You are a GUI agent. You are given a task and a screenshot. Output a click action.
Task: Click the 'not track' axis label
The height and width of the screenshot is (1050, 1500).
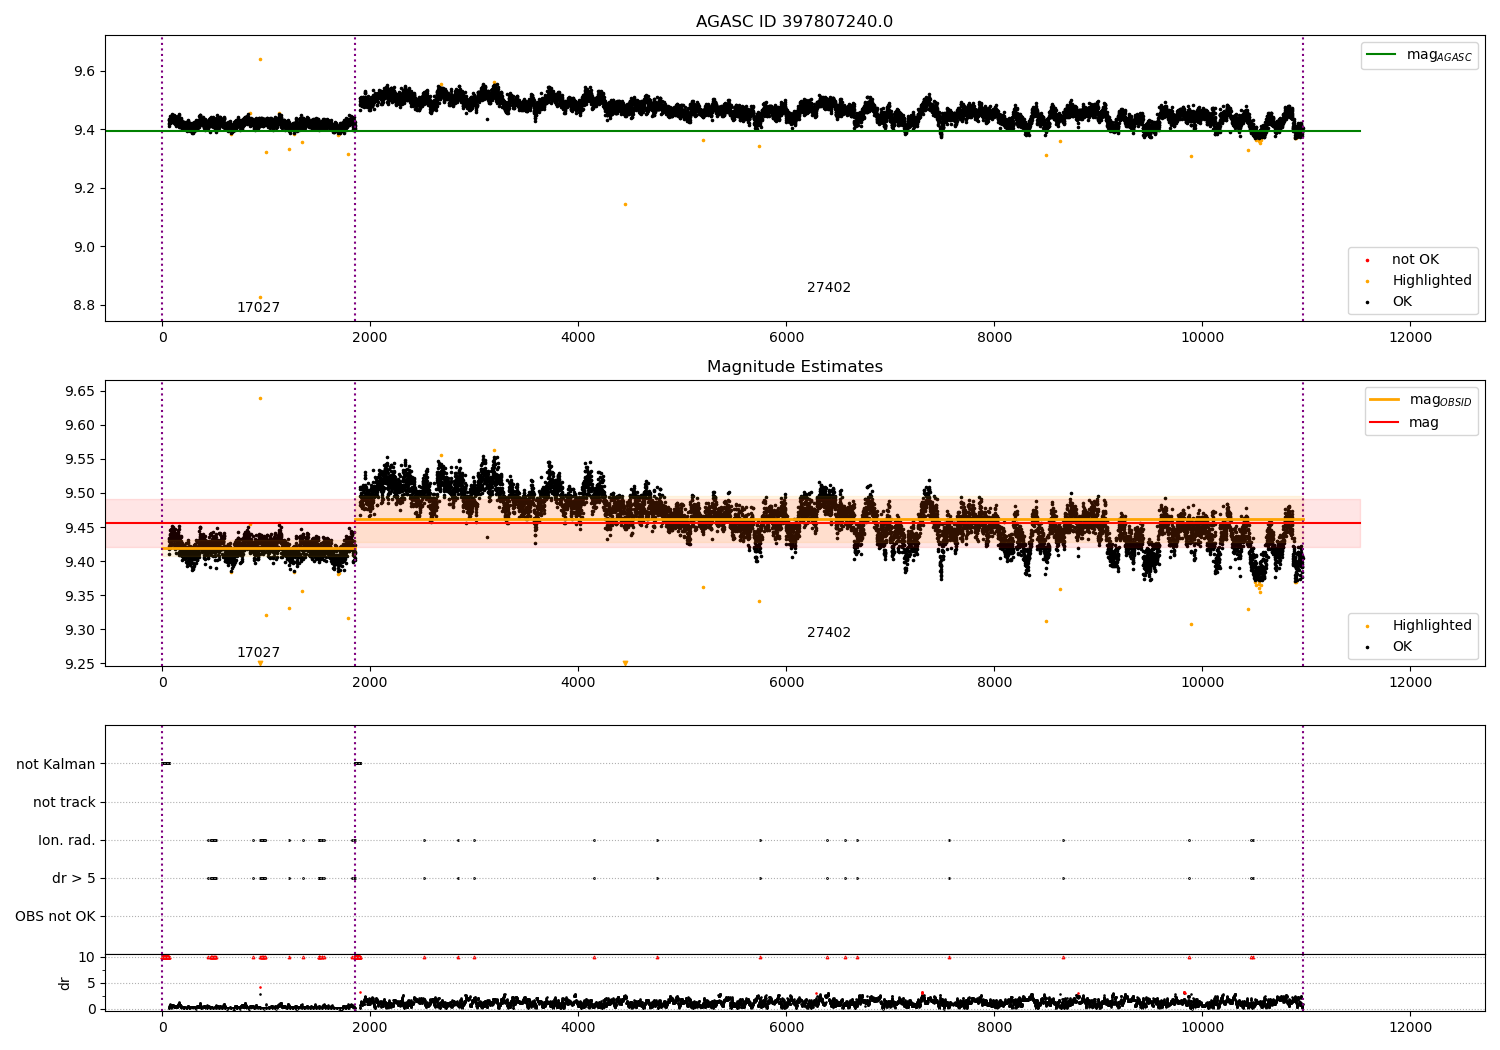[64, 802]
